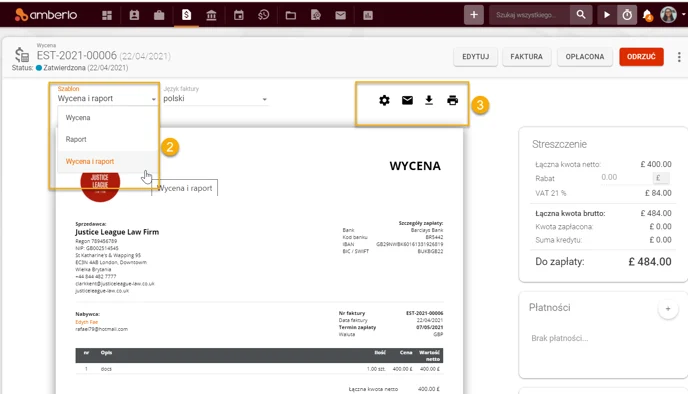Viewport: 688px width, 394px height.
Task: Click the estimate icon beside EST-2021-00006
Action: pyautogui.click(x=22, y=55)
